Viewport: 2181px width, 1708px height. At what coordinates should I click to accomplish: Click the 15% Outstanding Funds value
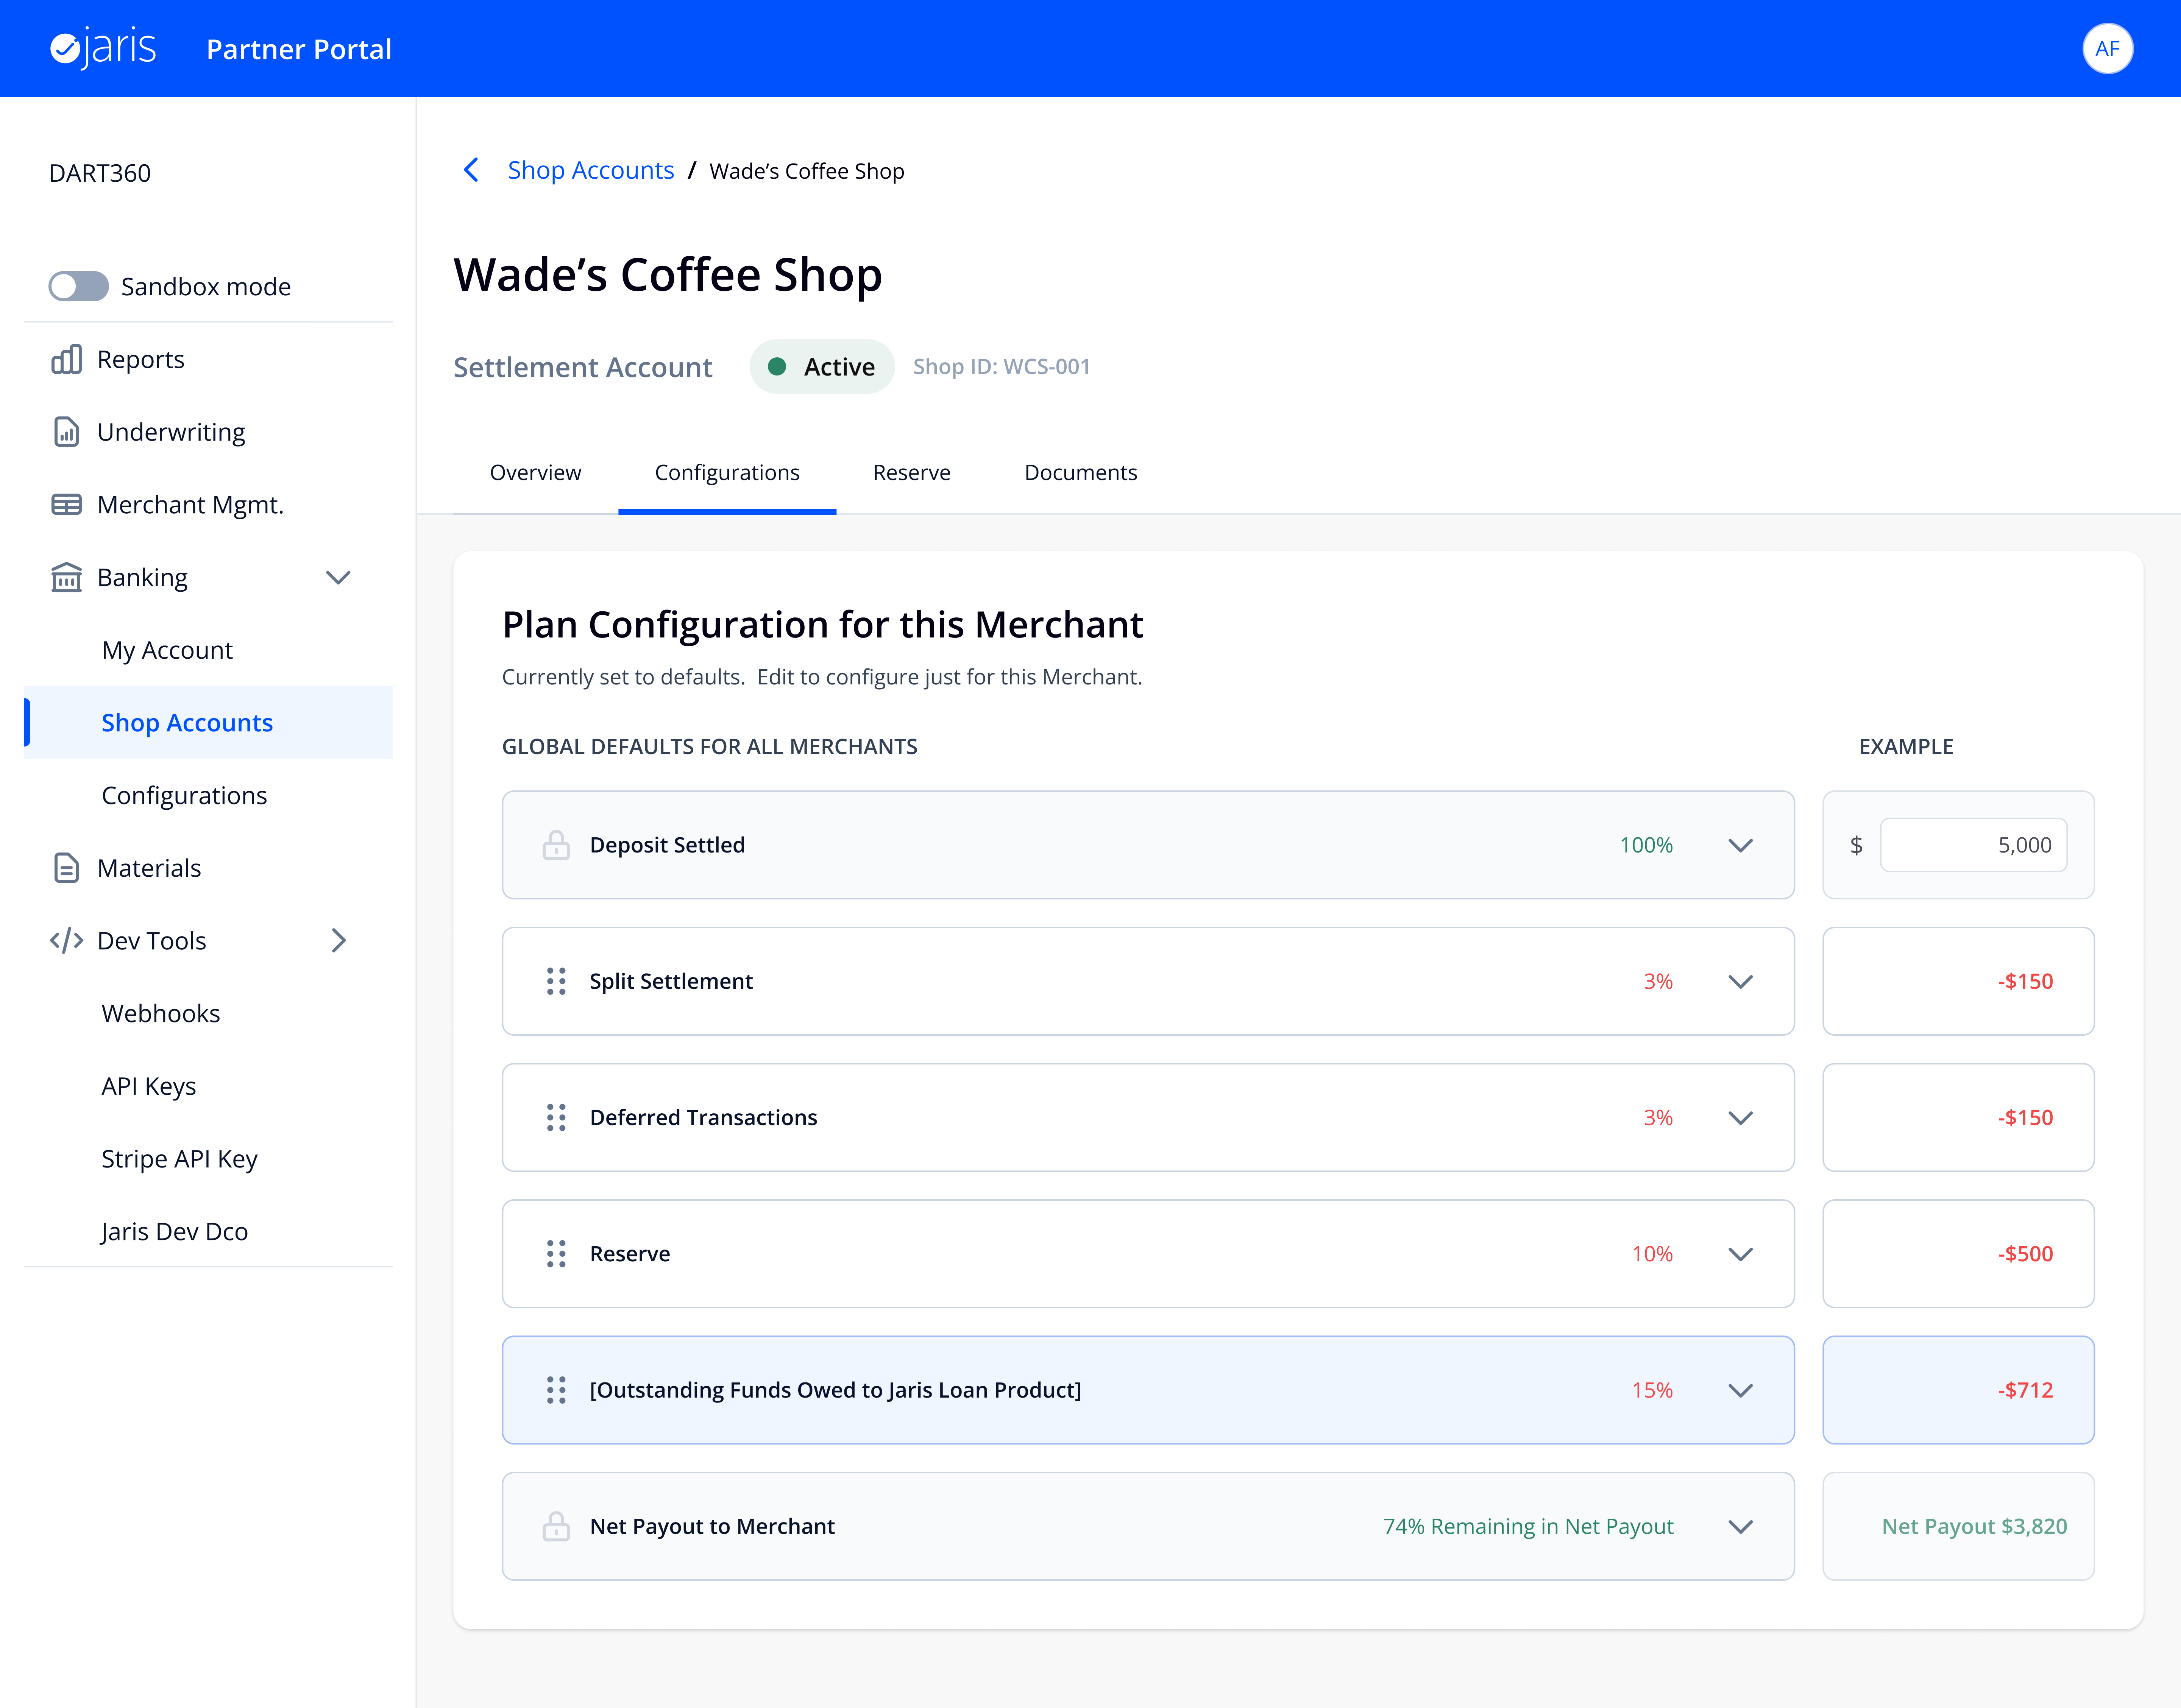[1652, 1390]
